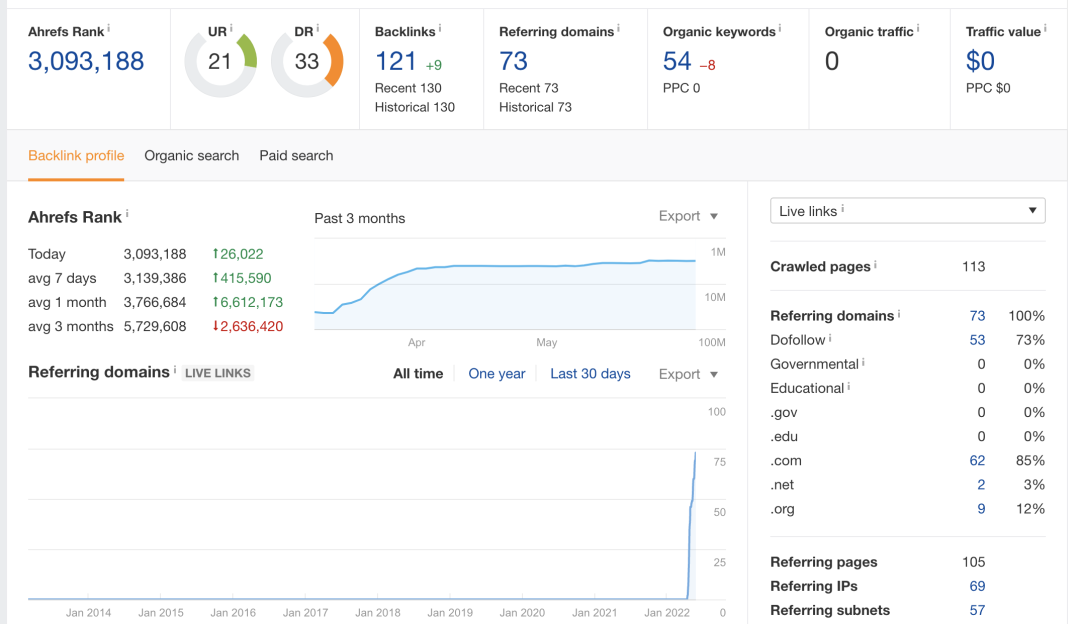Screen dimensions: 1080x624
Task: Open Export dropdown for Referring domains chart
Action: (x=688, y=374)
